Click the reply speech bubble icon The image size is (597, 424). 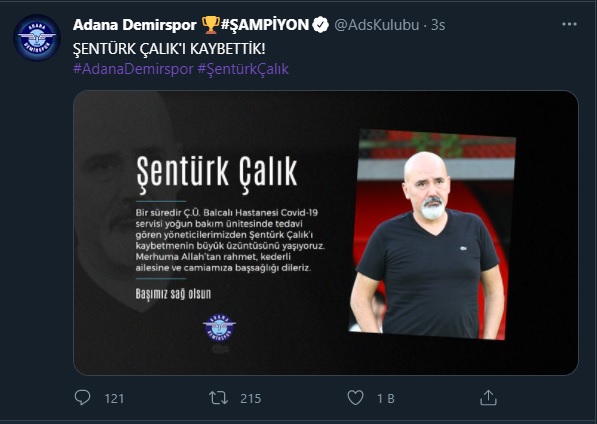pyautogui.click(x=82, y=398)
